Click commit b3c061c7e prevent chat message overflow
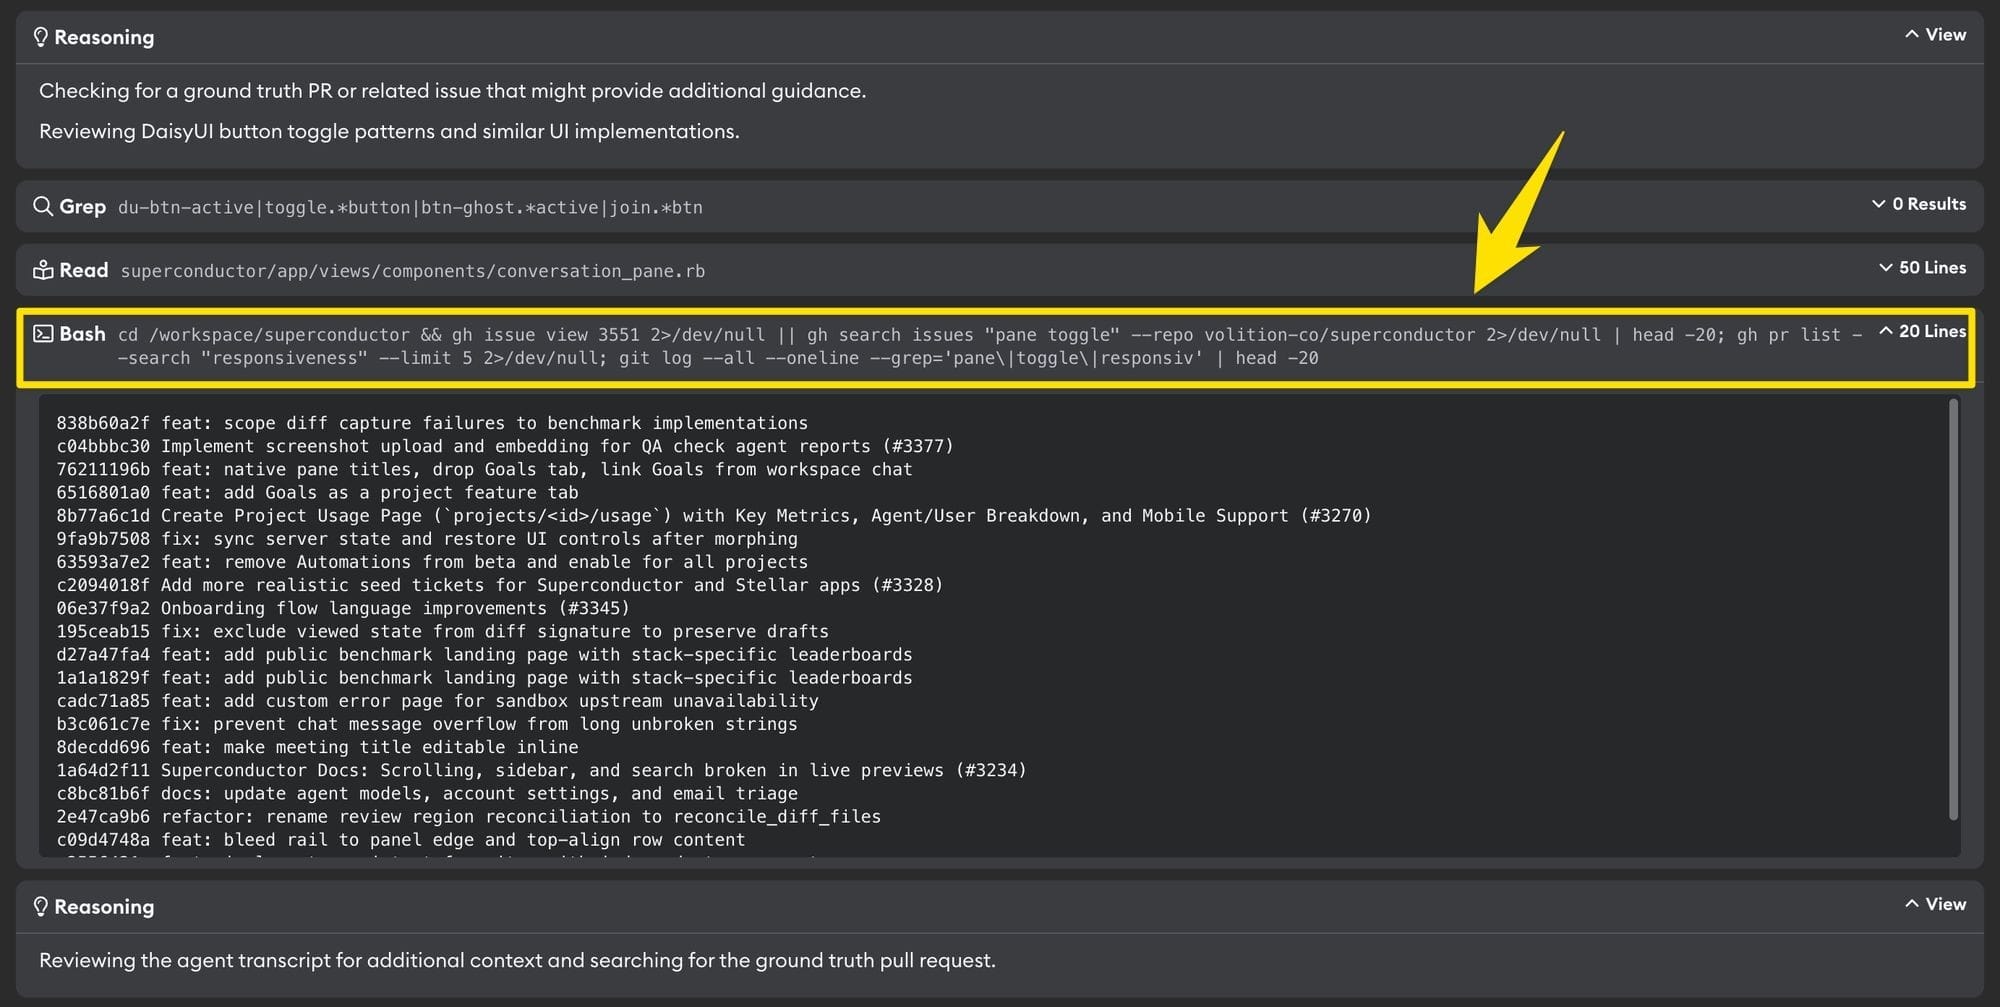2000x1007 pixels. point(427,723)
